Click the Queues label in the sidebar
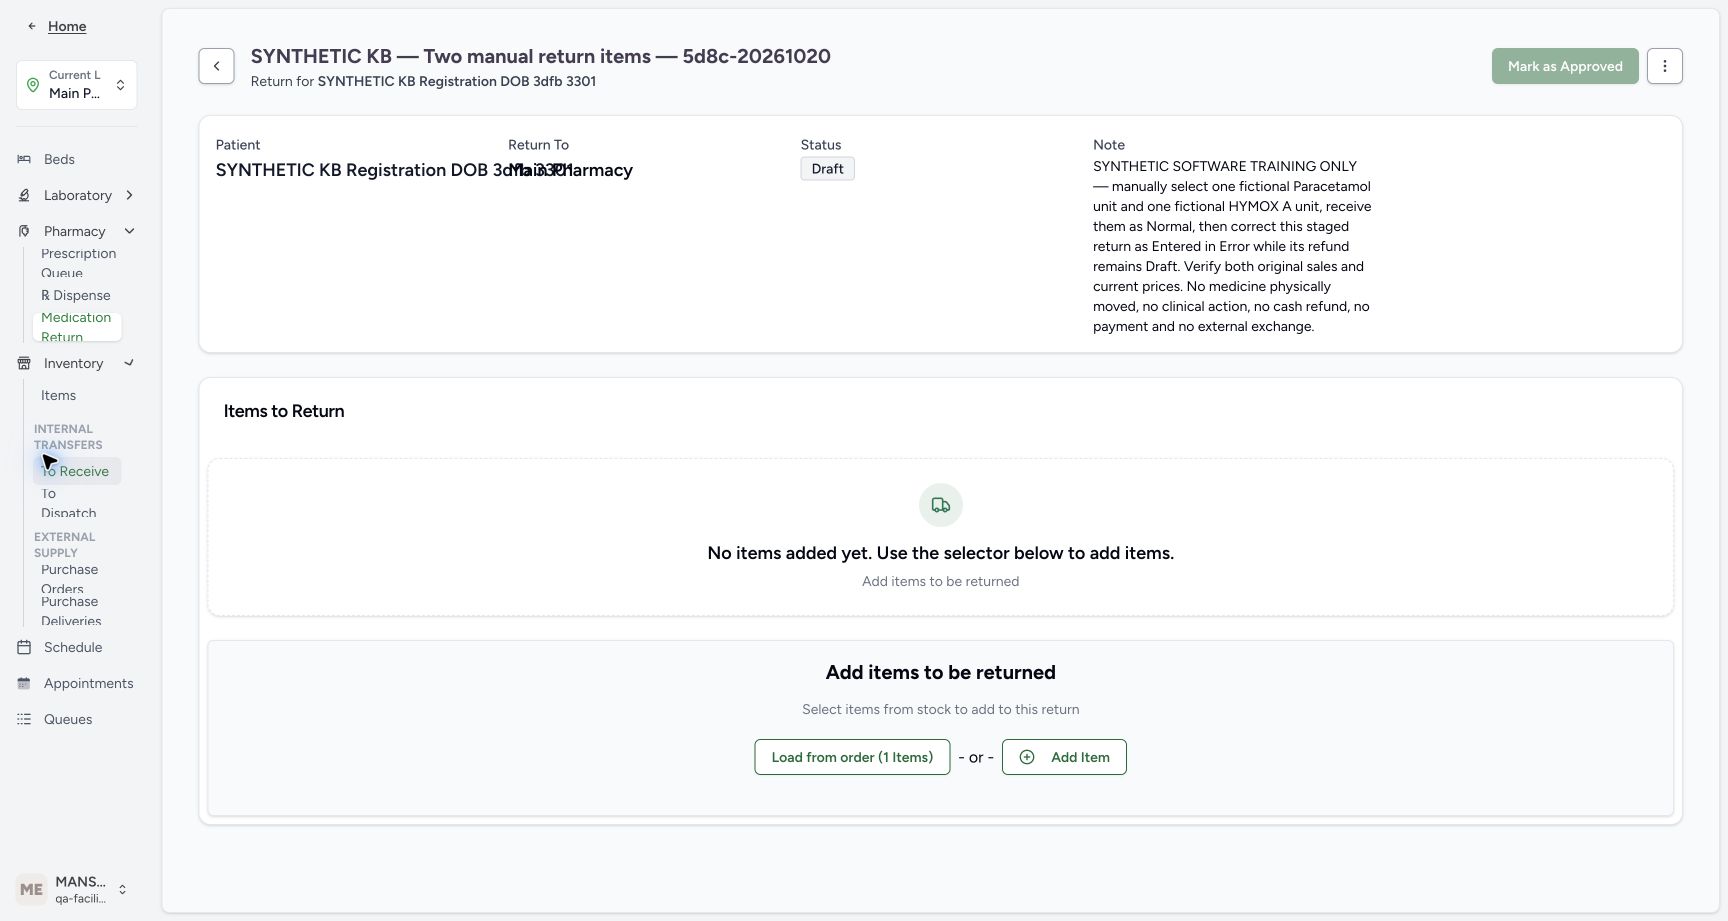 coord(68,719)
